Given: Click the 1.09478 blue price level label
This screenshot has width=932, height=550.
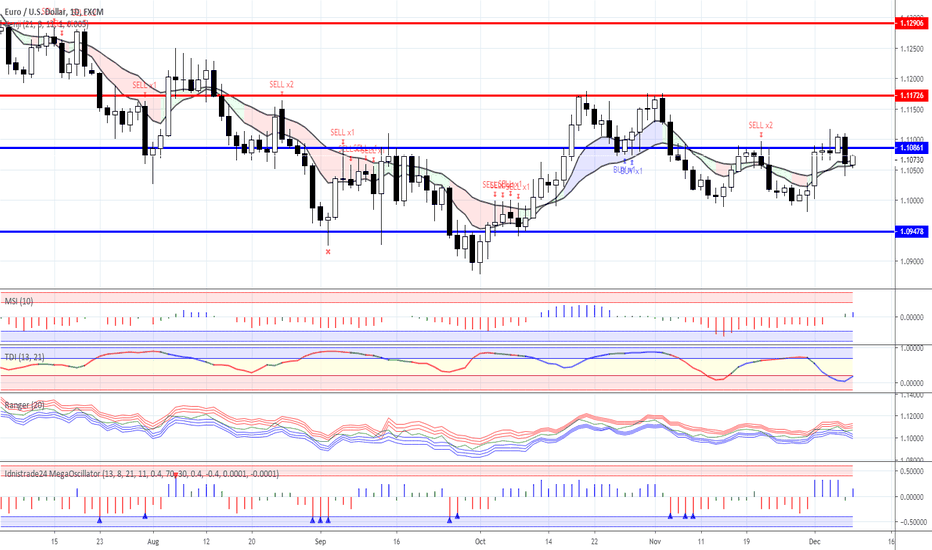Looking at the screenshot, I should point(910,232).
